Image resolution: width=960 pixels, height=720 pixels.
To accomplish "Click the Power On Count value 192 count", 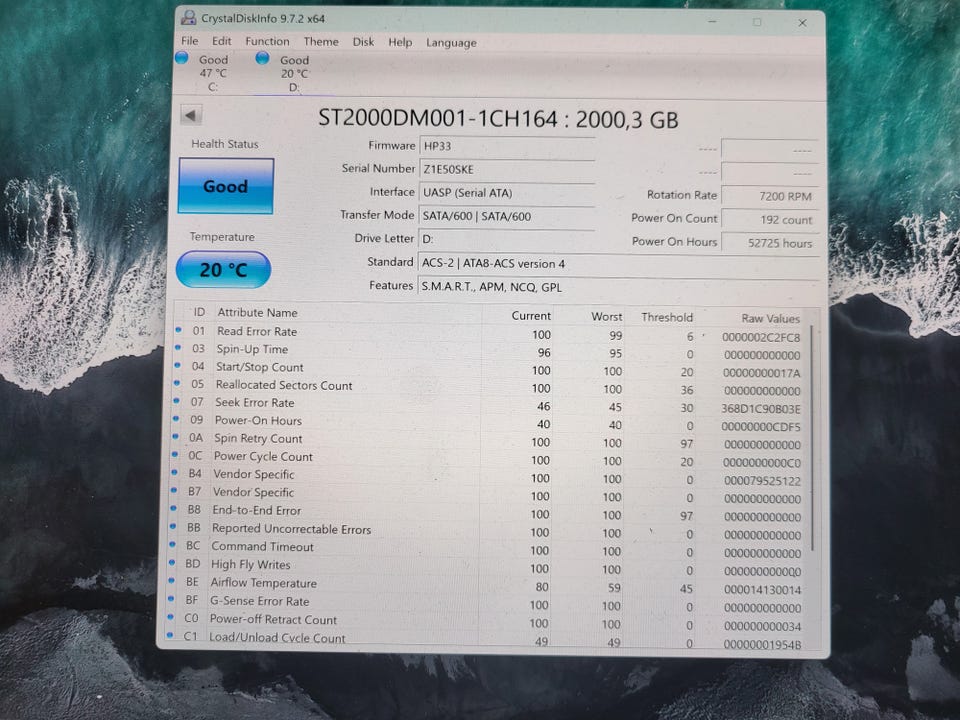I will [770, 219].
